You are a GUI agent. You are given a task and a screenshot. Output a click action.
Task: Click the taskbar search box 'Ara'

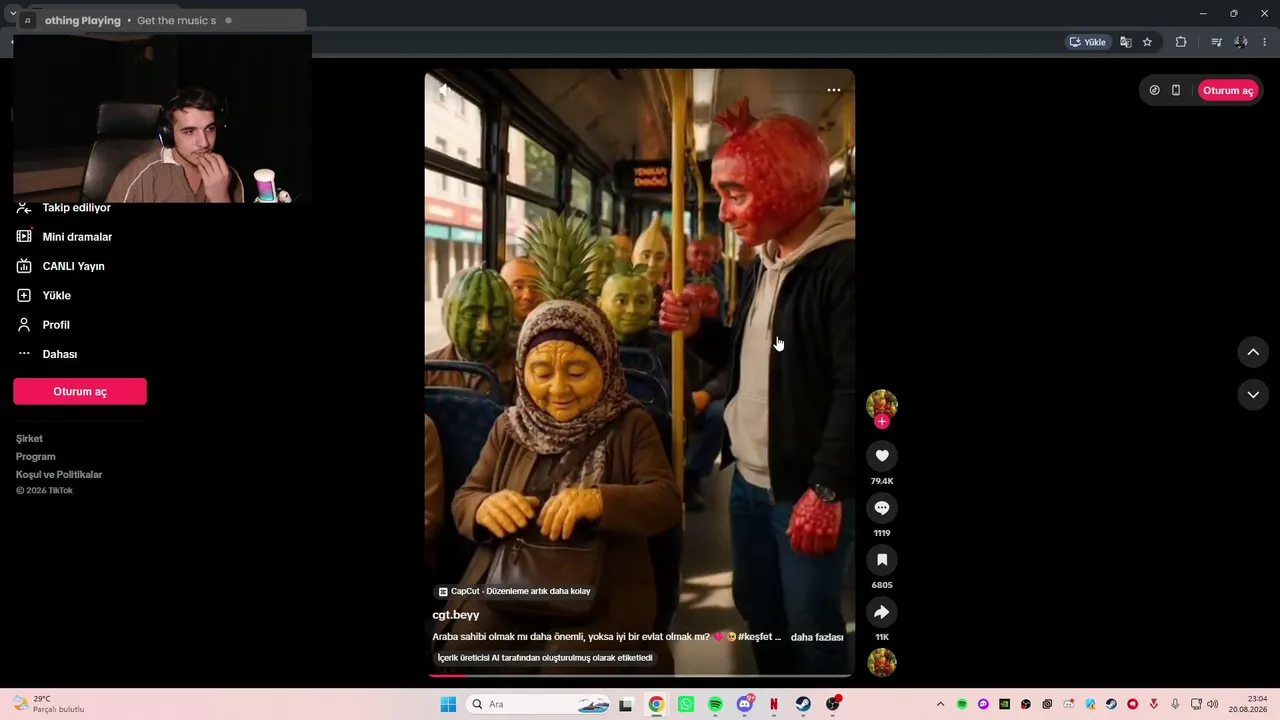[540, 704]
